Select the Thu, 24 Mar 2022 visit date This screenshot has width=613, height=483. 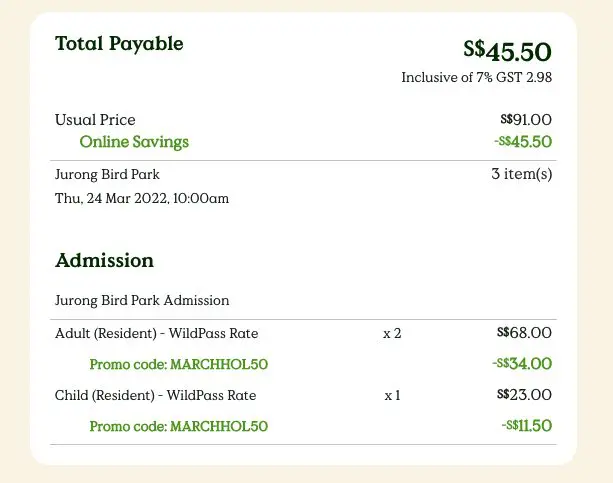(142, 199)
